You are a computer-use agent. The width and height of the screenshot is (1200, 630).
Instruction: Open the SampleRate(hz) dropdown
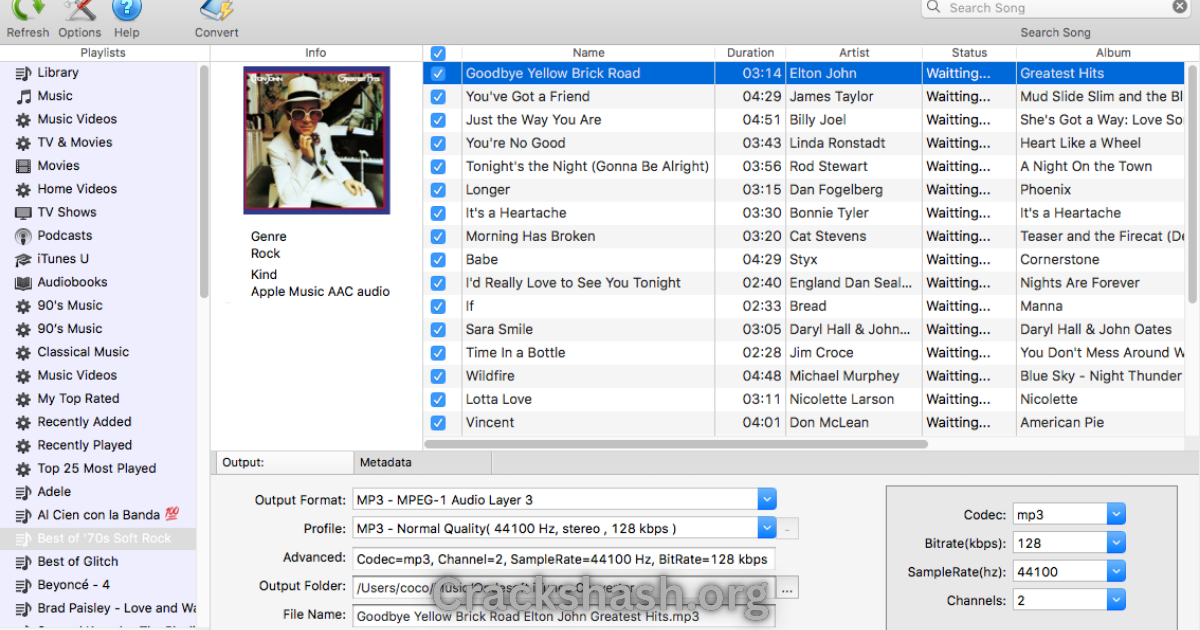[x=1116, y=572]
